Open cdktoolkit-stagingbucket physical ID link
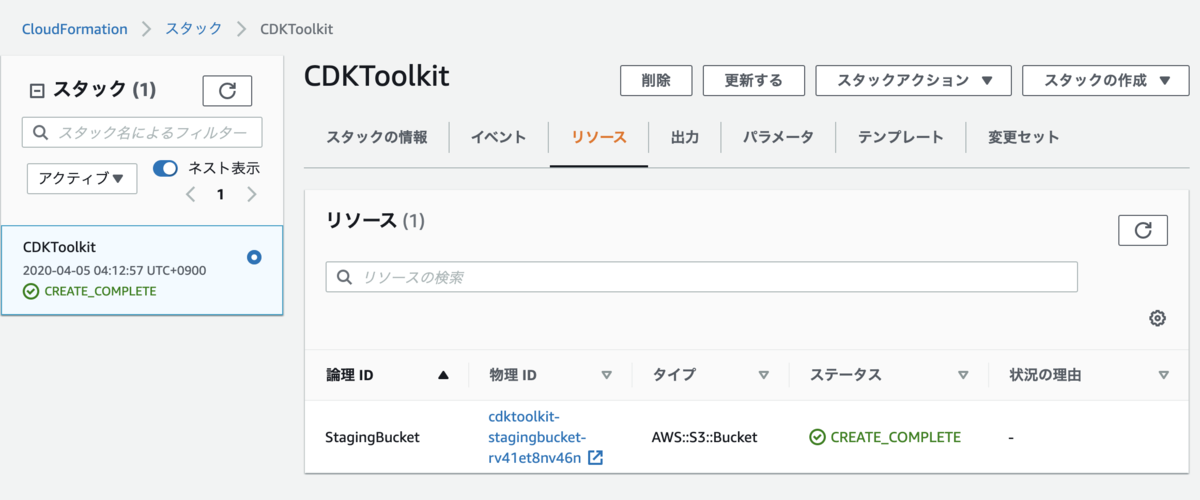1200x500 pixels. (536, 437)
